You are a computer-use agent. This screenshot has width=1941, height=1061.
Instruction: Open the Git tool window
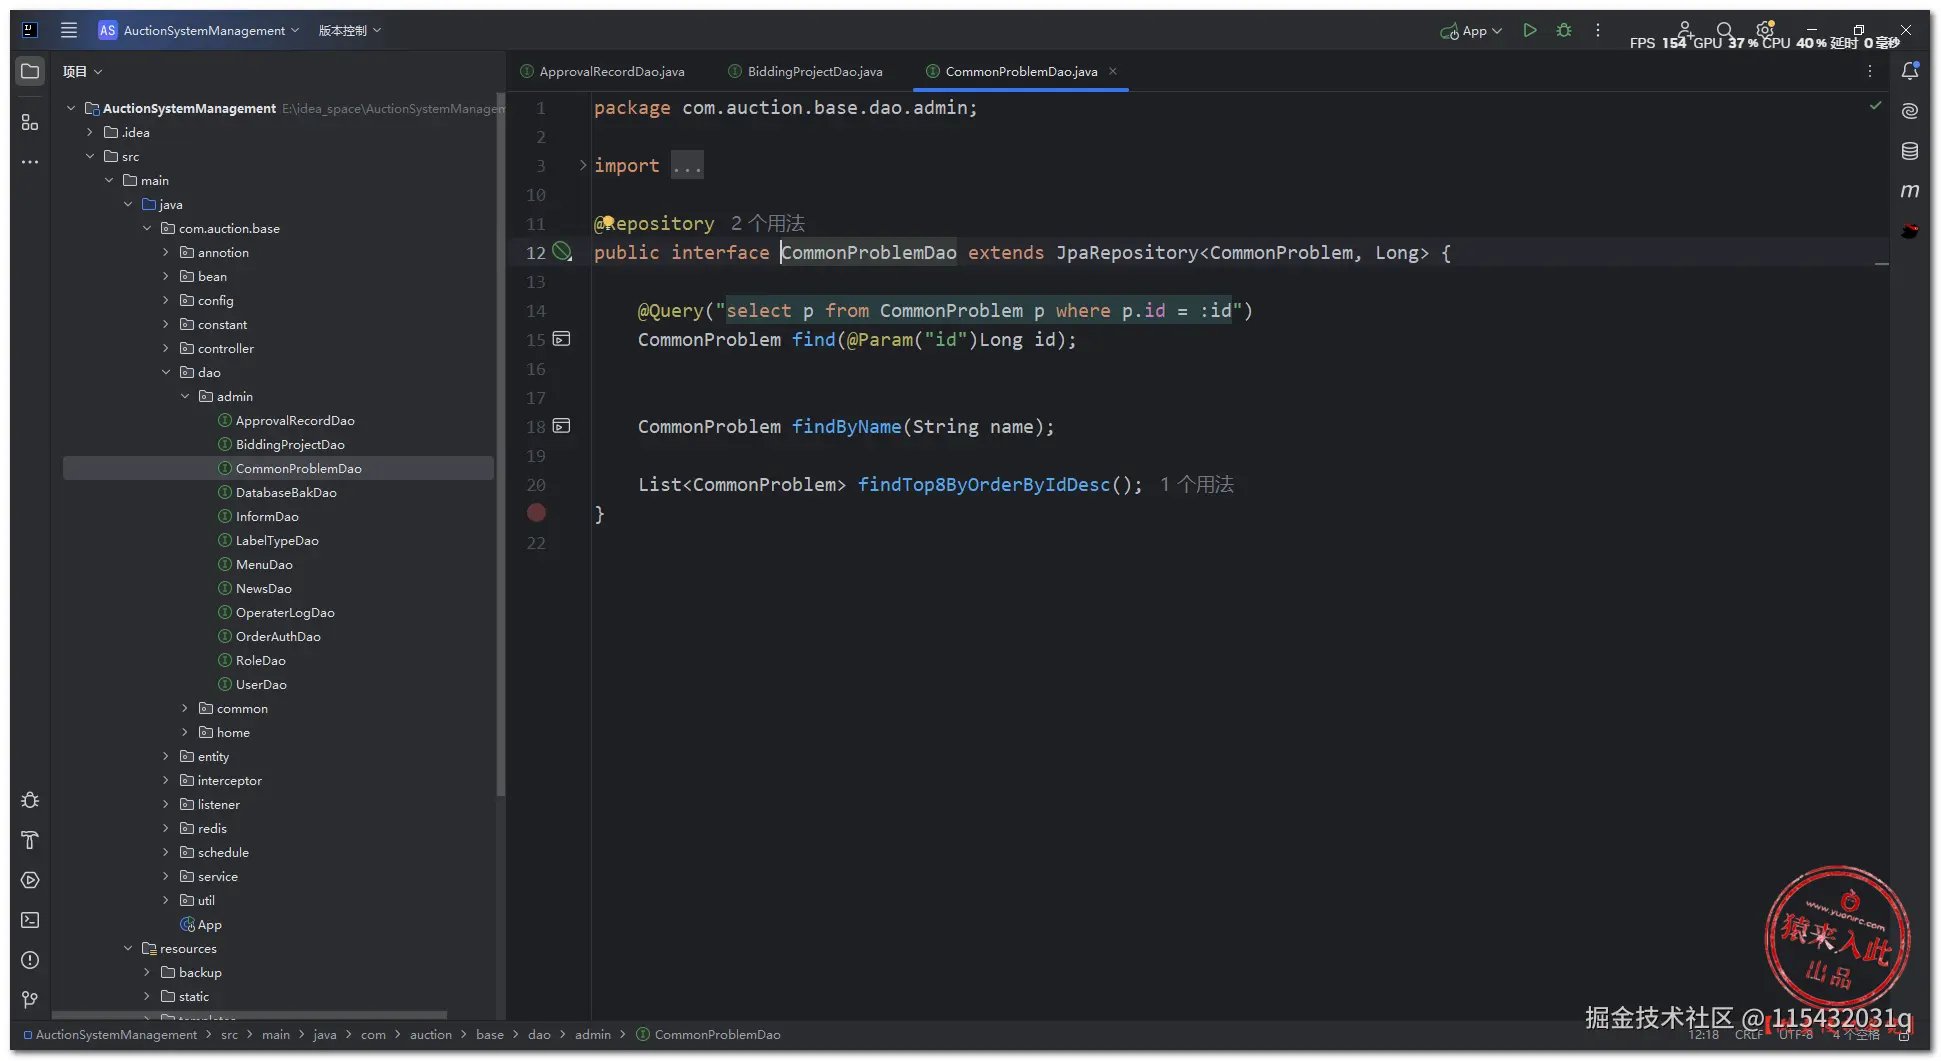(30, 1000)
